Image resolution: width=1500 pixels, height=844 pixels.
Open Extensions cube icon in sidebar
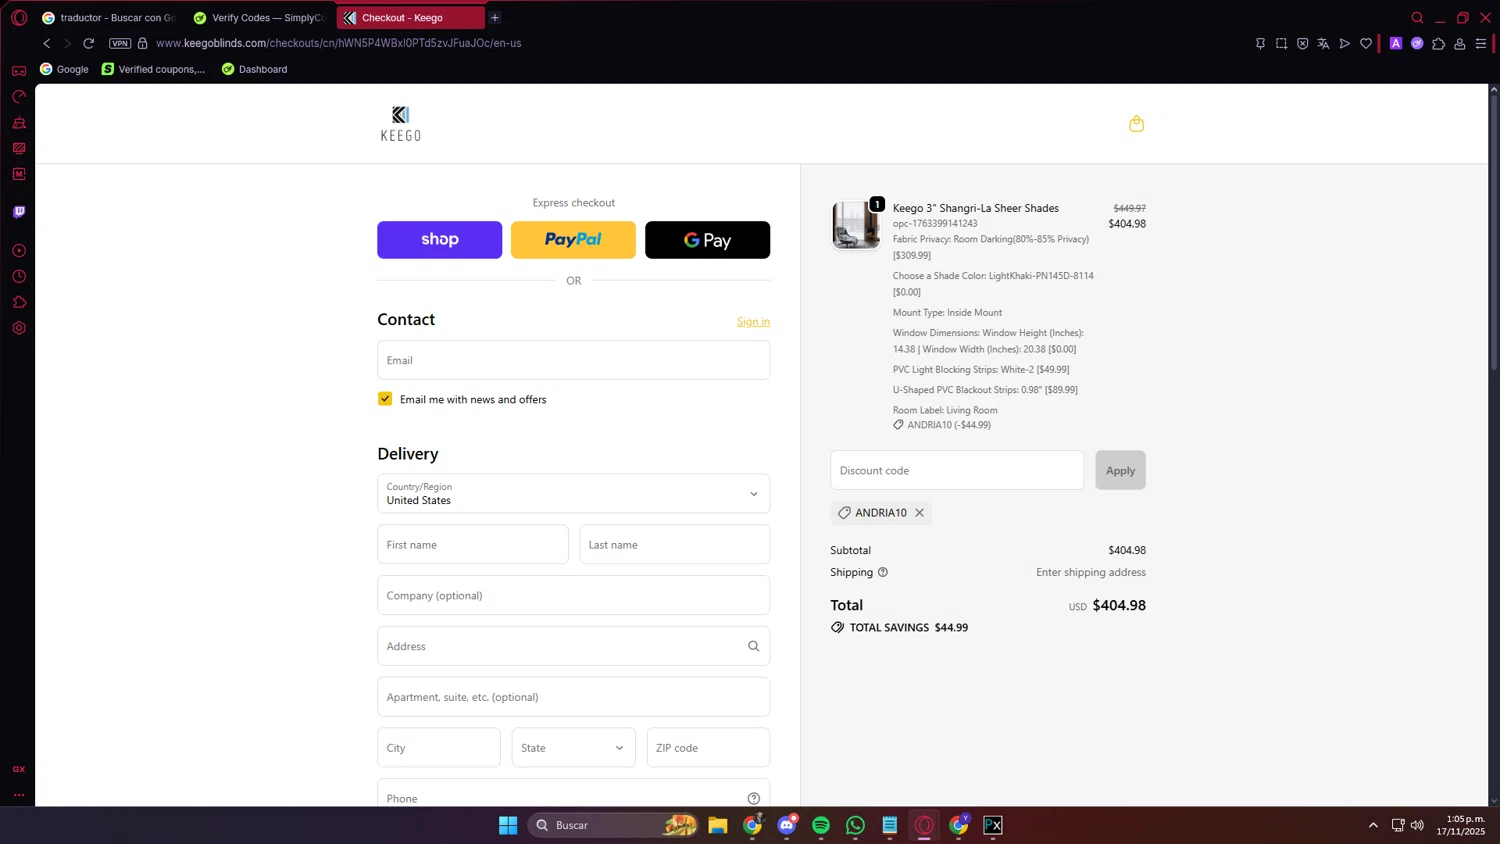[x=19, y=302]
